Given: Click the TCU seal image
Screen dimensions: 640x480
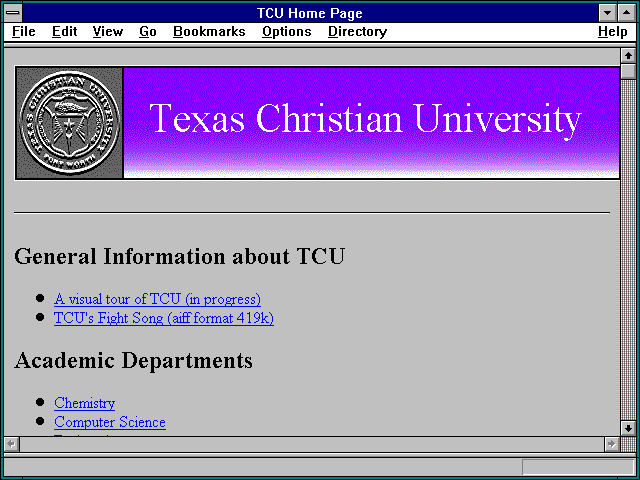Looking at the screenshot, I should coord(69,123).
